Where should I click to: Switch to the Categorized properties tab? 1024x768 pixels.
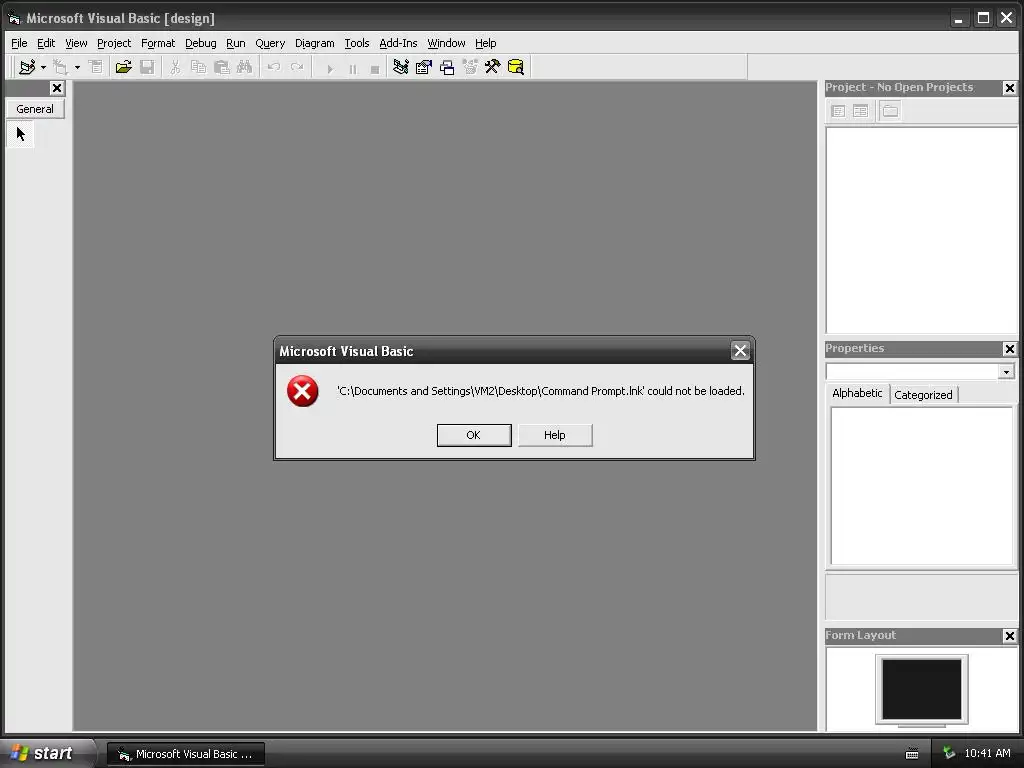pos(923,394)
